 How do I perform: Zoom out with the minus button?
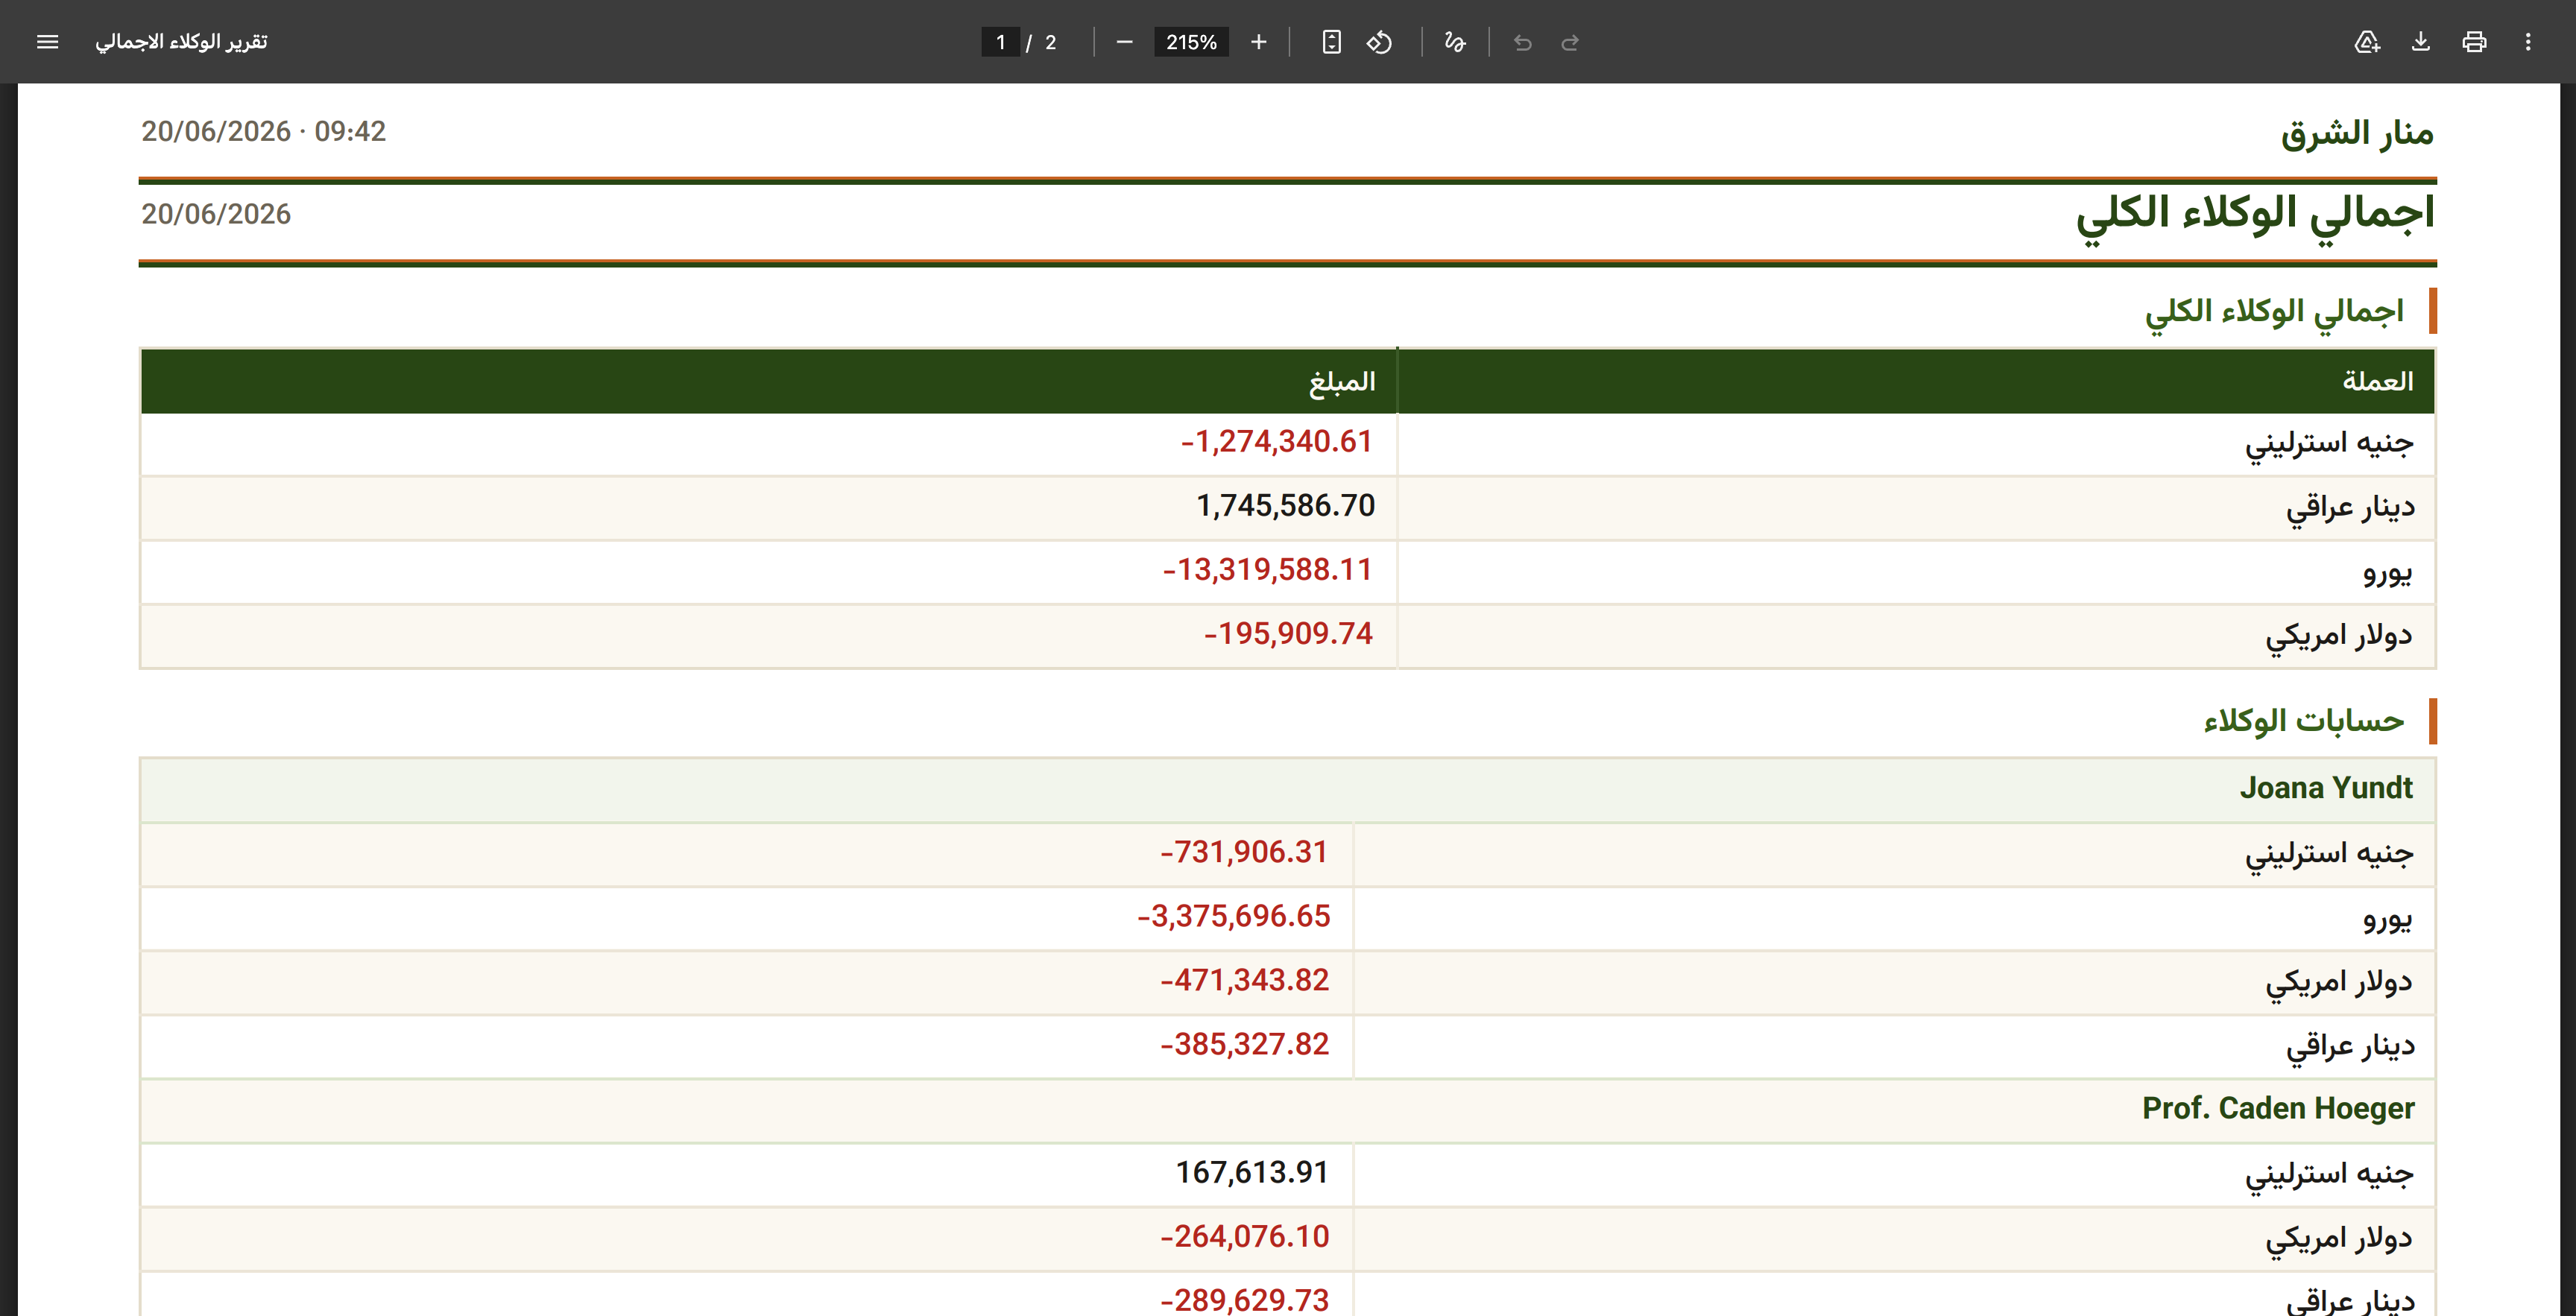tap(1124, 42)
